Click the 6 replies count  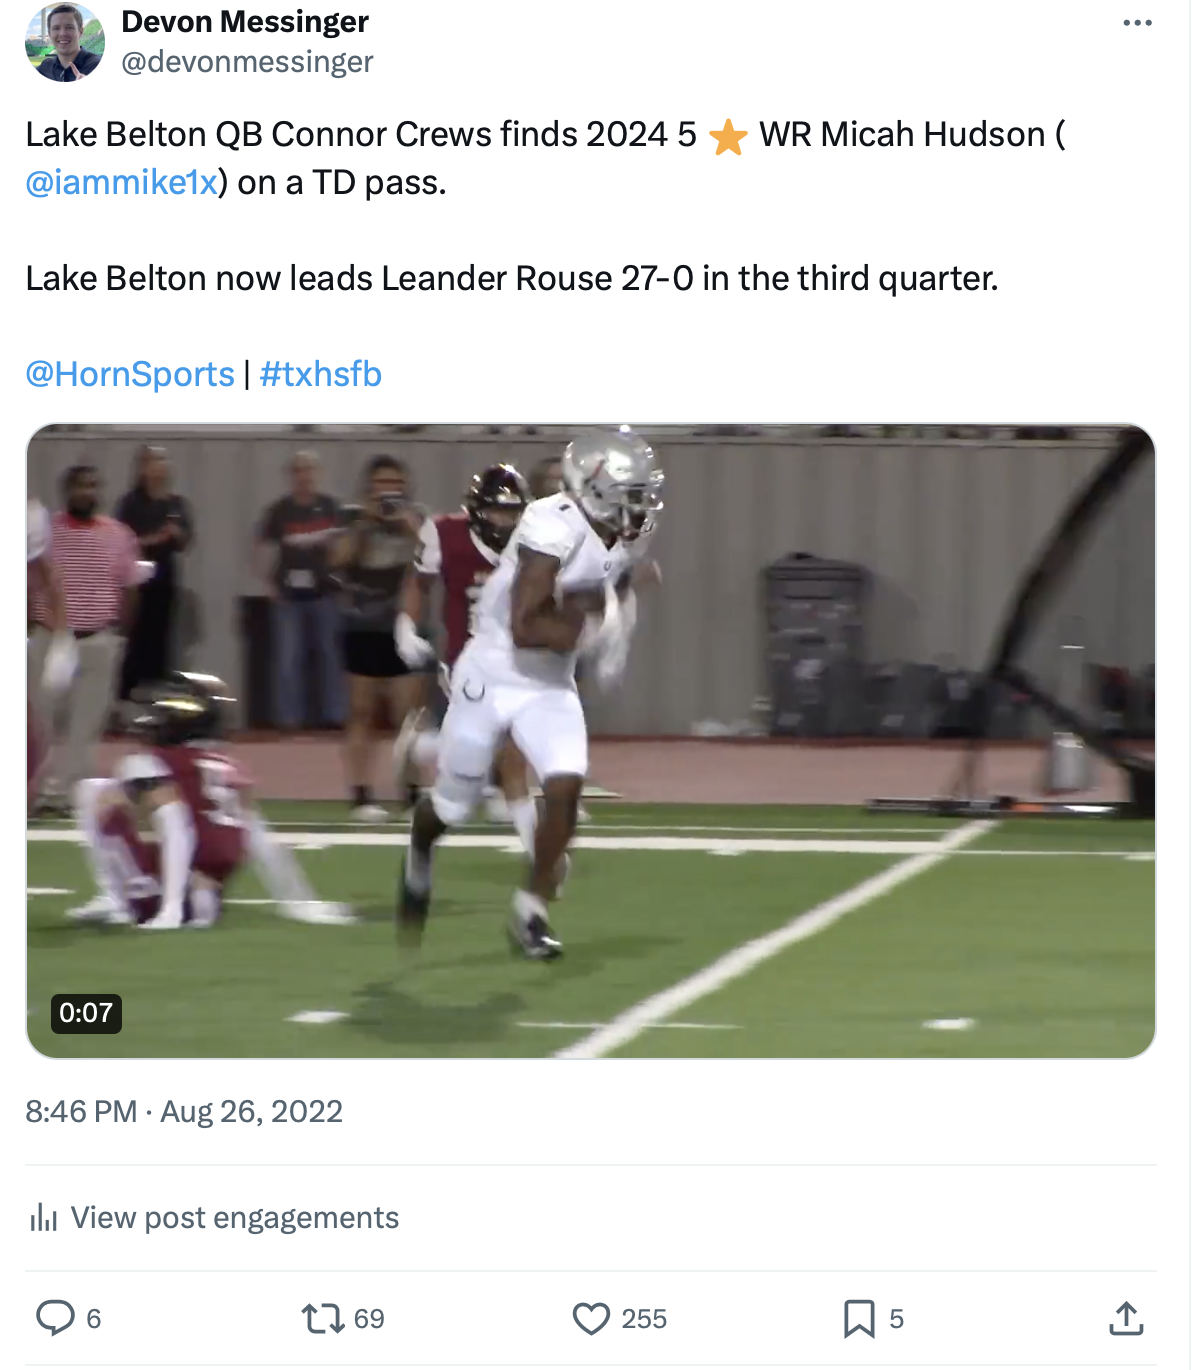coord(94,1319)
